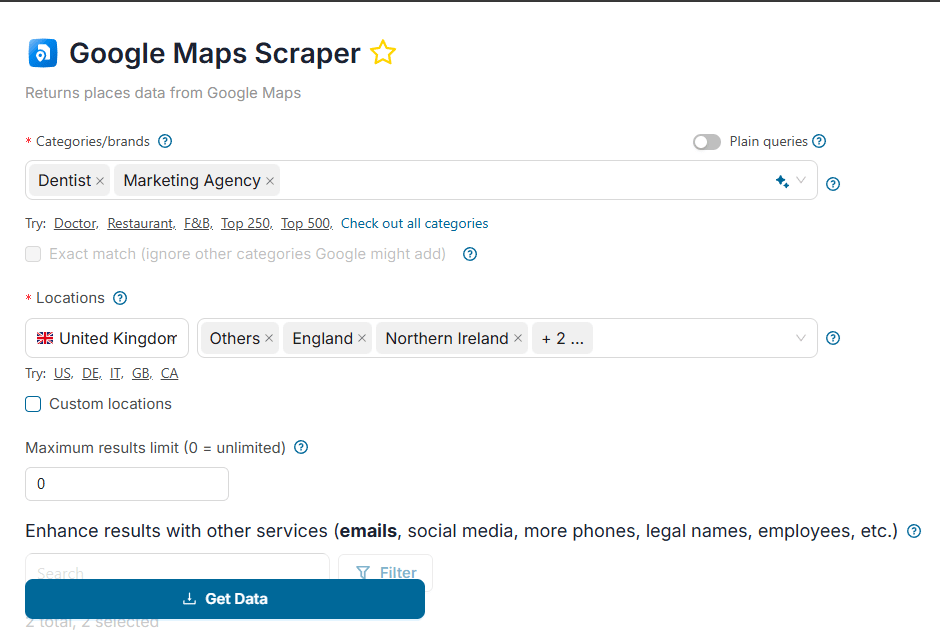Mark Google Maps Scraper as favorite star

383,53
